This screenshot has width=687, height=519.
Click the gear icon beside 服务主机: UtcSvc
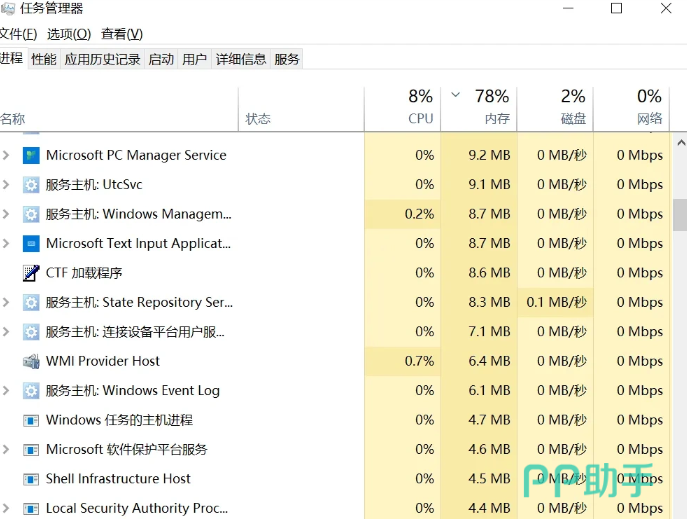[x=31, y=185]
